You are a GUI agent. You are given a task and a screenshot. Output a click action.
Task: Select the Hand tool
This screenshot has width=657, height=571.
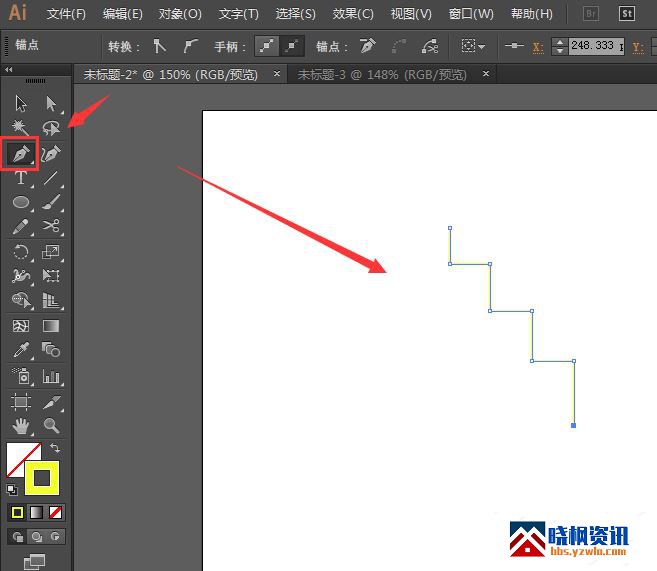point(20,426)
